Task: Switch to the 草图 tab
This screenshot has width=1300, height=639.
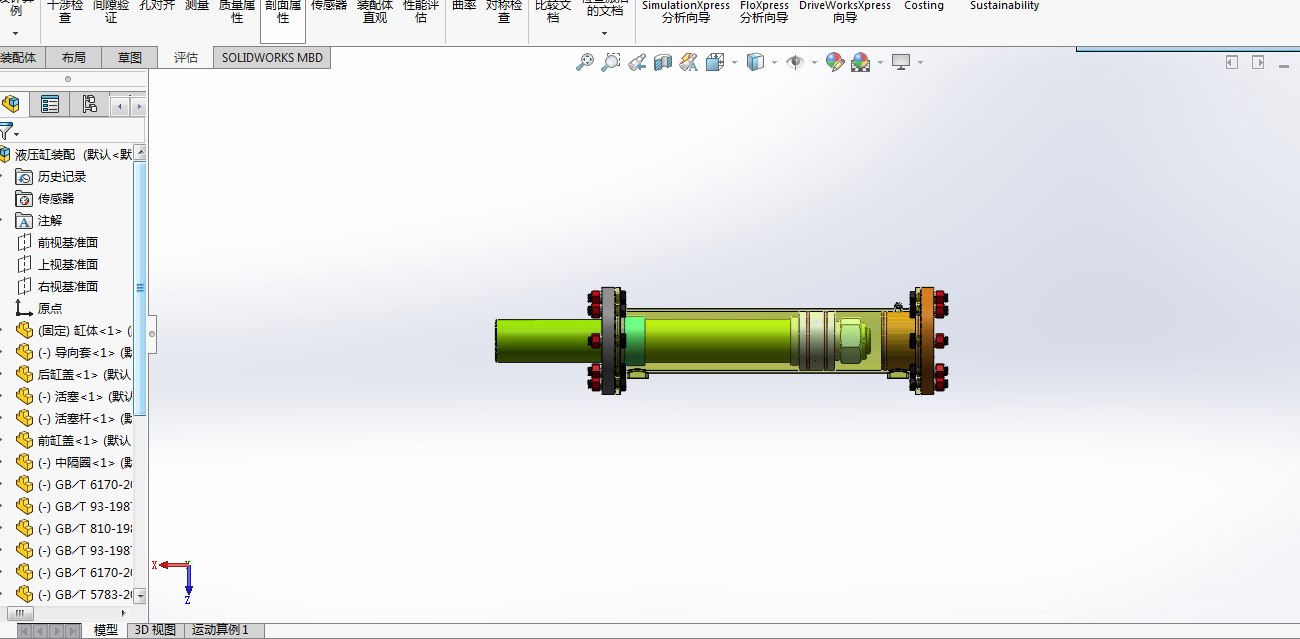Action: [130, 58]
